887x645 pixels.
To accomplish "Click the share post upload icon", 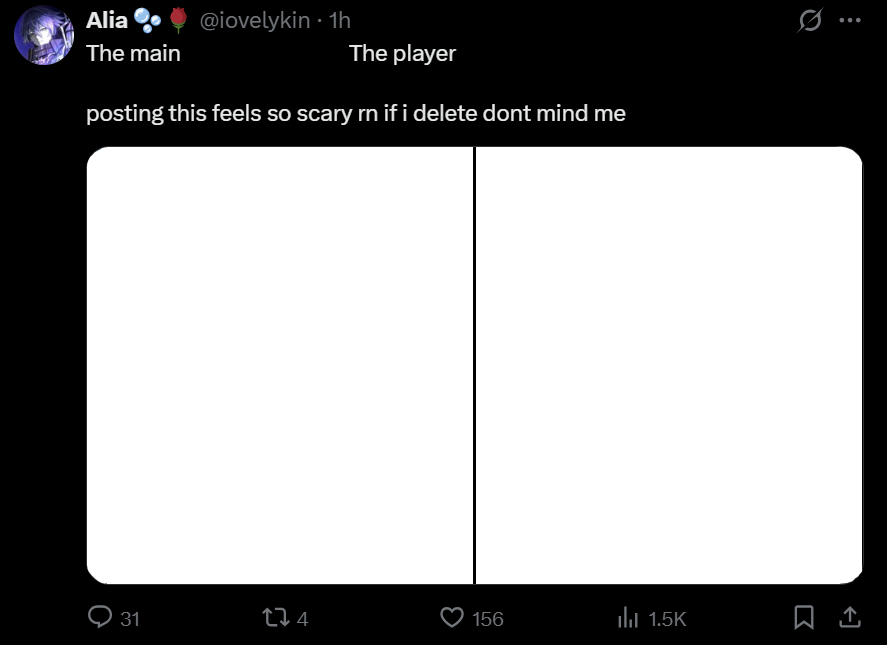I will [849, 619].
